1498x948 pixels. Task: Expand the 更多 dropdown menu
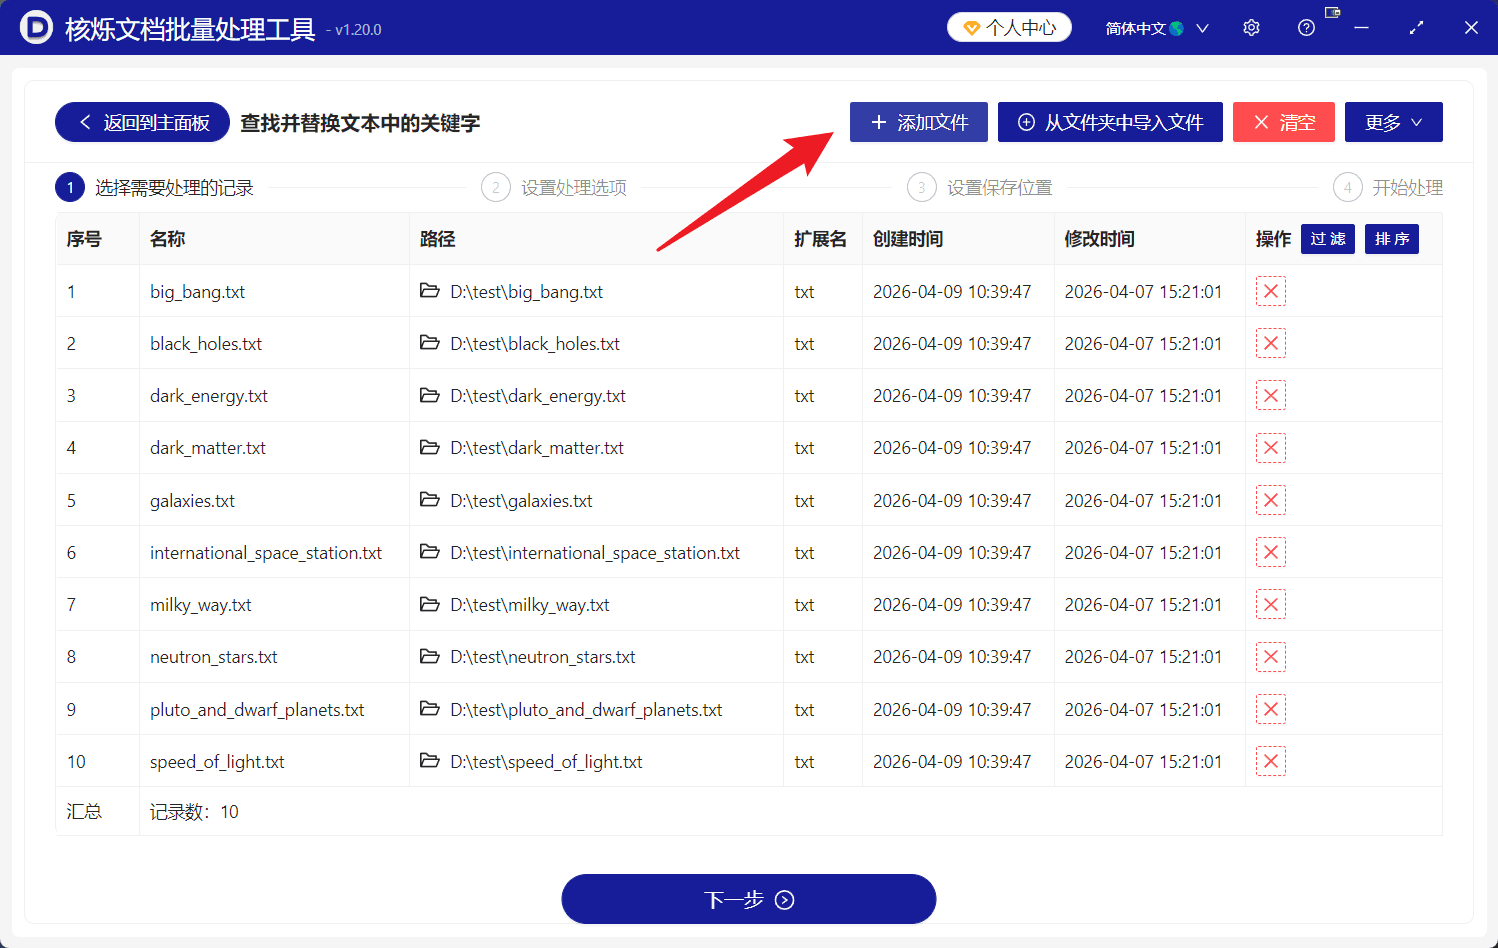tap(1393, 122)
